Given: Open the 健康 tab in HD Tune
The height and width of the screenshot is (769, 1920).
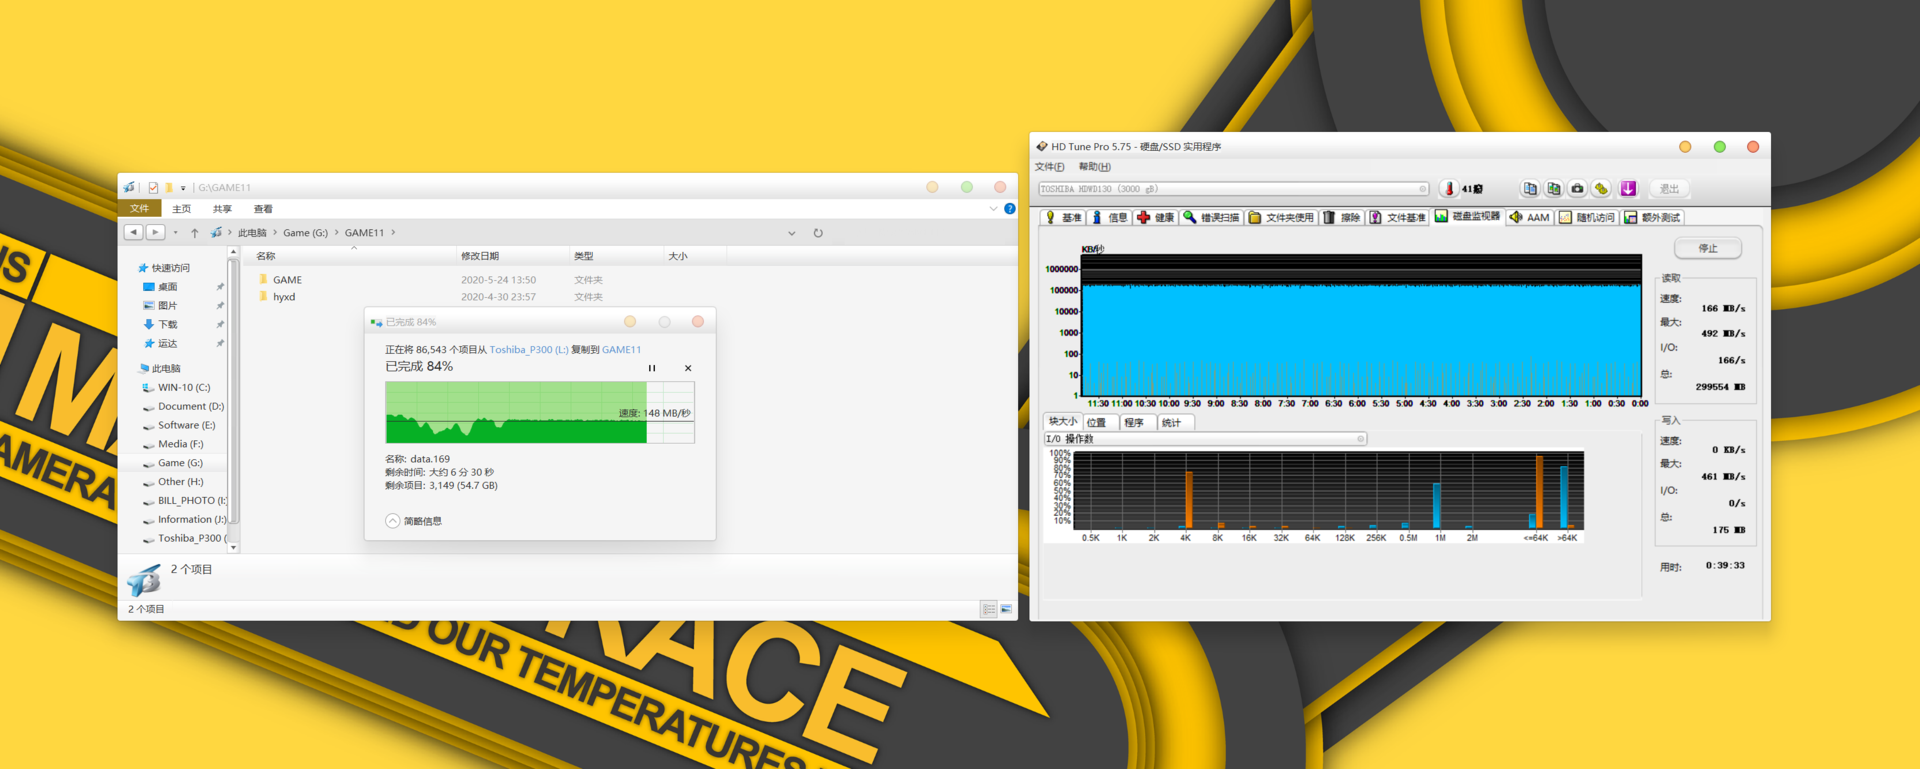Looking at the screenshot, I should [x=1155, y=217].
